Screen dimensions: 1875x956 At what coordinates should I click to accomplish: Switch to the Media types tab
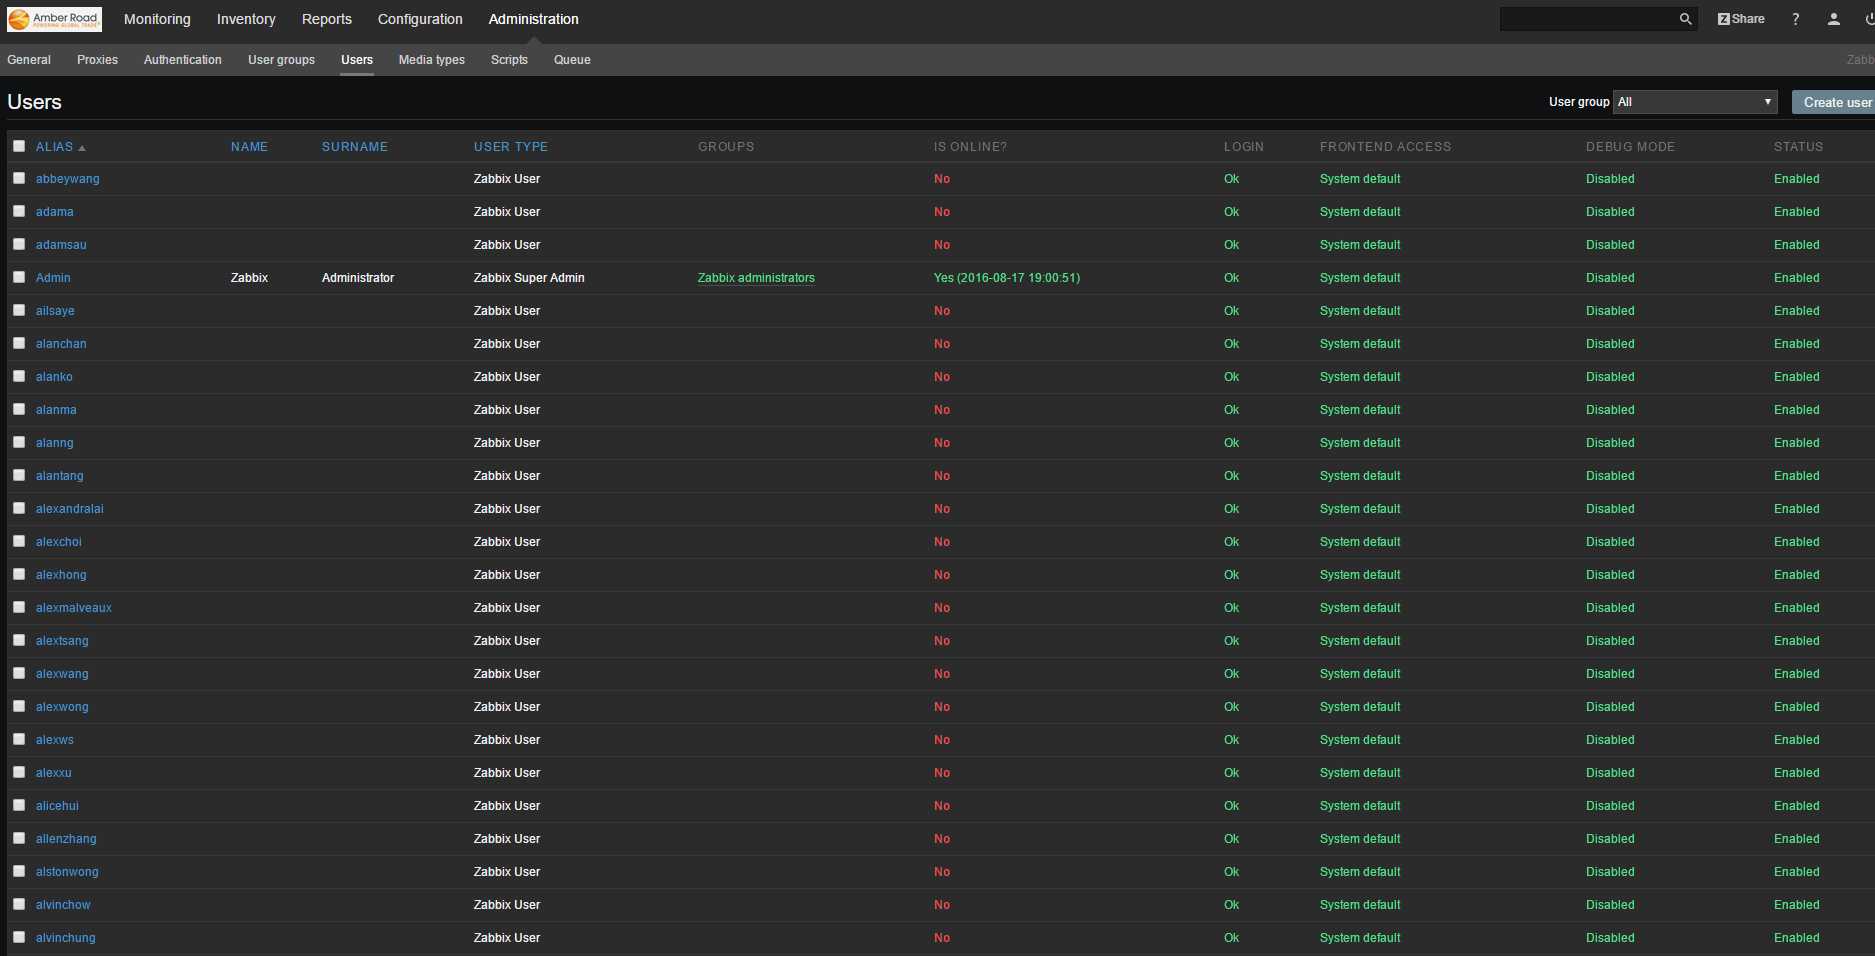[x=432, y=60]
